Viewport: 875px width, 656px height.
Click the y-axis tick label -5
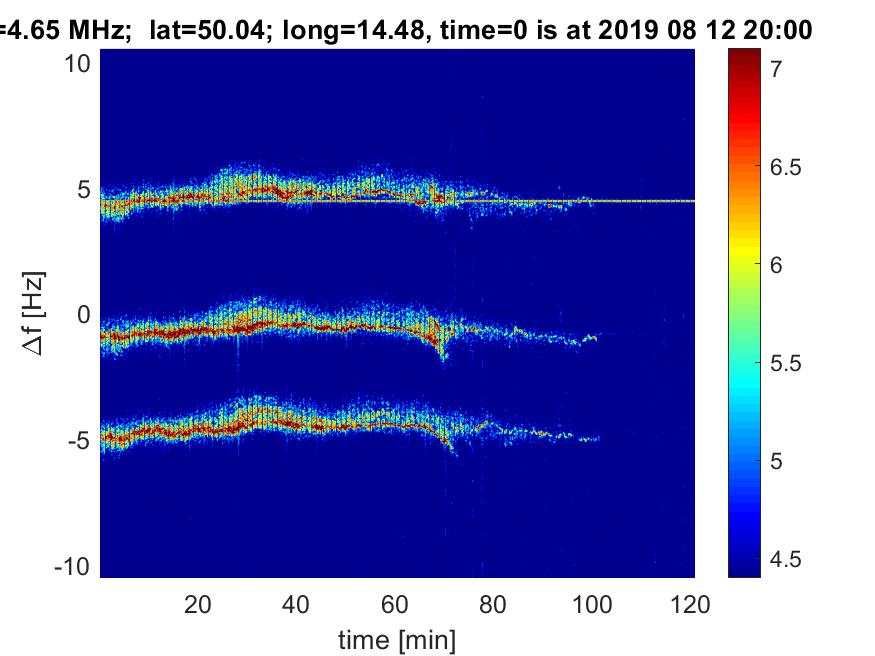[78, 440]
